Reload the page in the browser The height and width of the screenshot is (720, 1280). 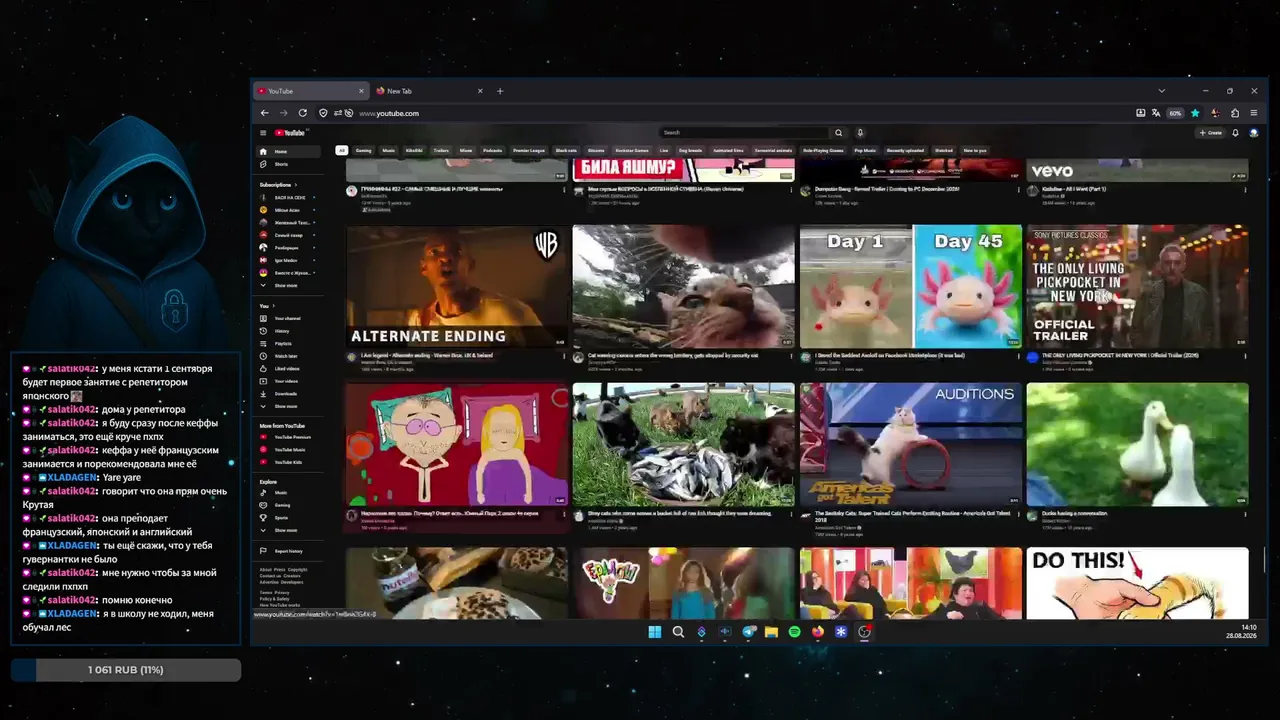coord(302,113)
